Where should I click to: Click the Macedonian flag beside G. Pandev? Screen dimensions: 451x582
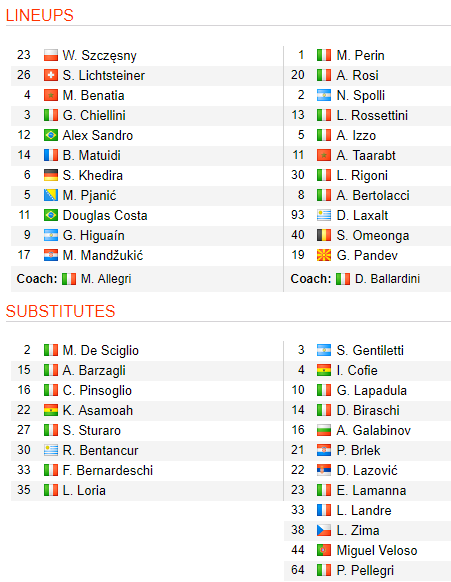point(324,255)
